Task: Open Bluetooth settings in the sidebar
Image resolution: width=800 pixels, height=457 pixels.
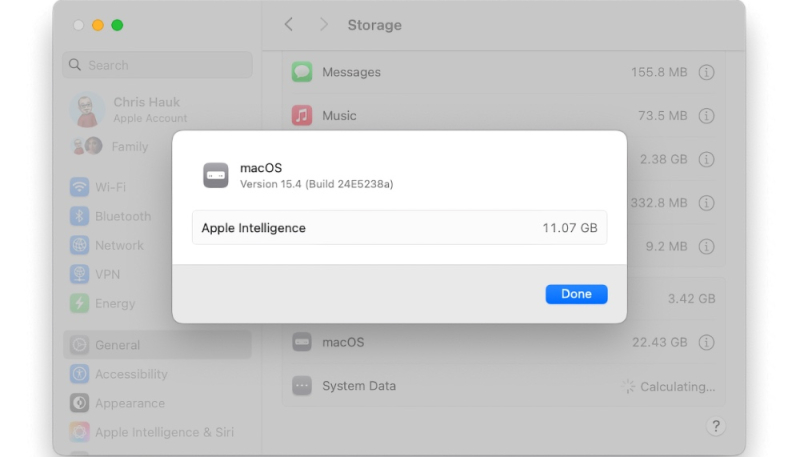Action: coord(122,216)
